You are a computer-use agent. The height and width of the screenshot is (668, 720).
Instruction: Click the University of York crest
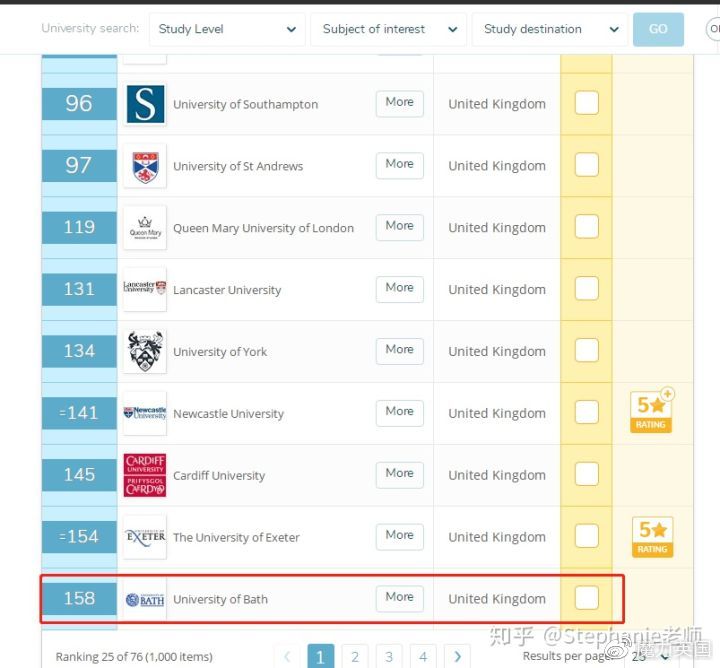pos(145,351)
